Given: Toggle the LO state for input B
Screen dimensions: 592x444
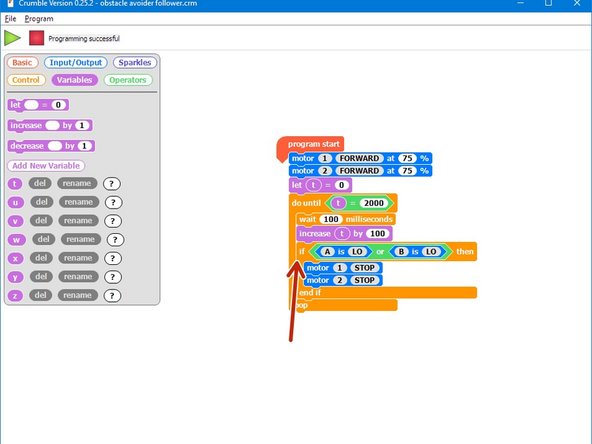Looking at the screenshot, I should [431, 251].
